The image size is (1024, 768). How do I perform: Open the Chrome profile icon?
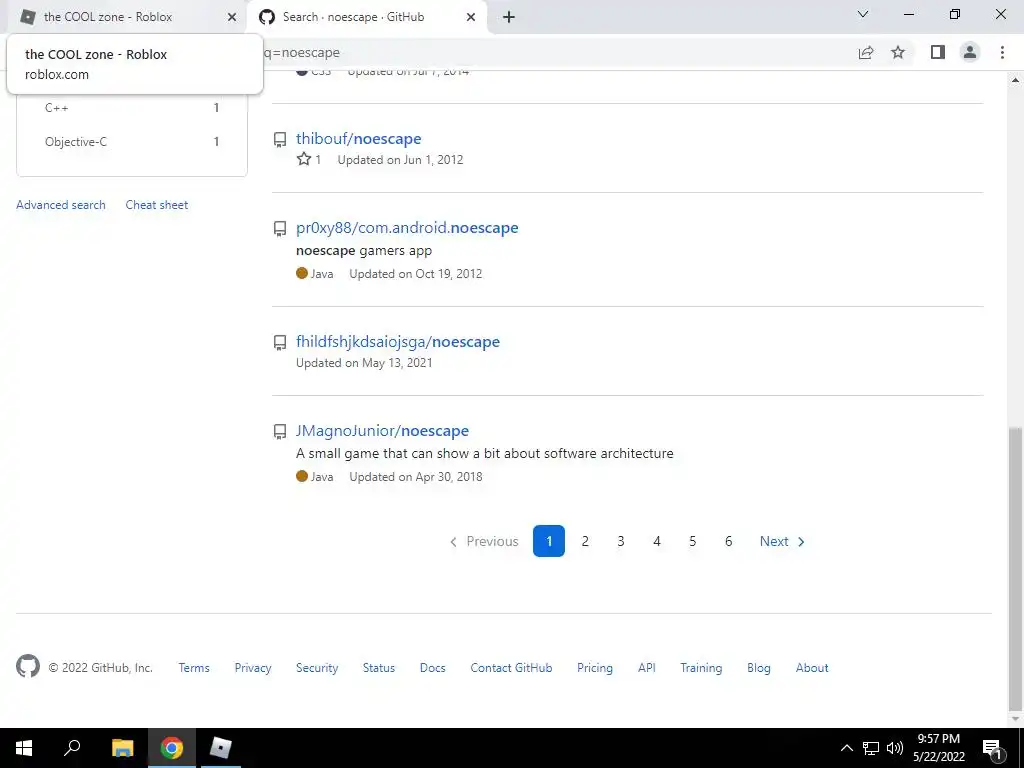[970, 52]
